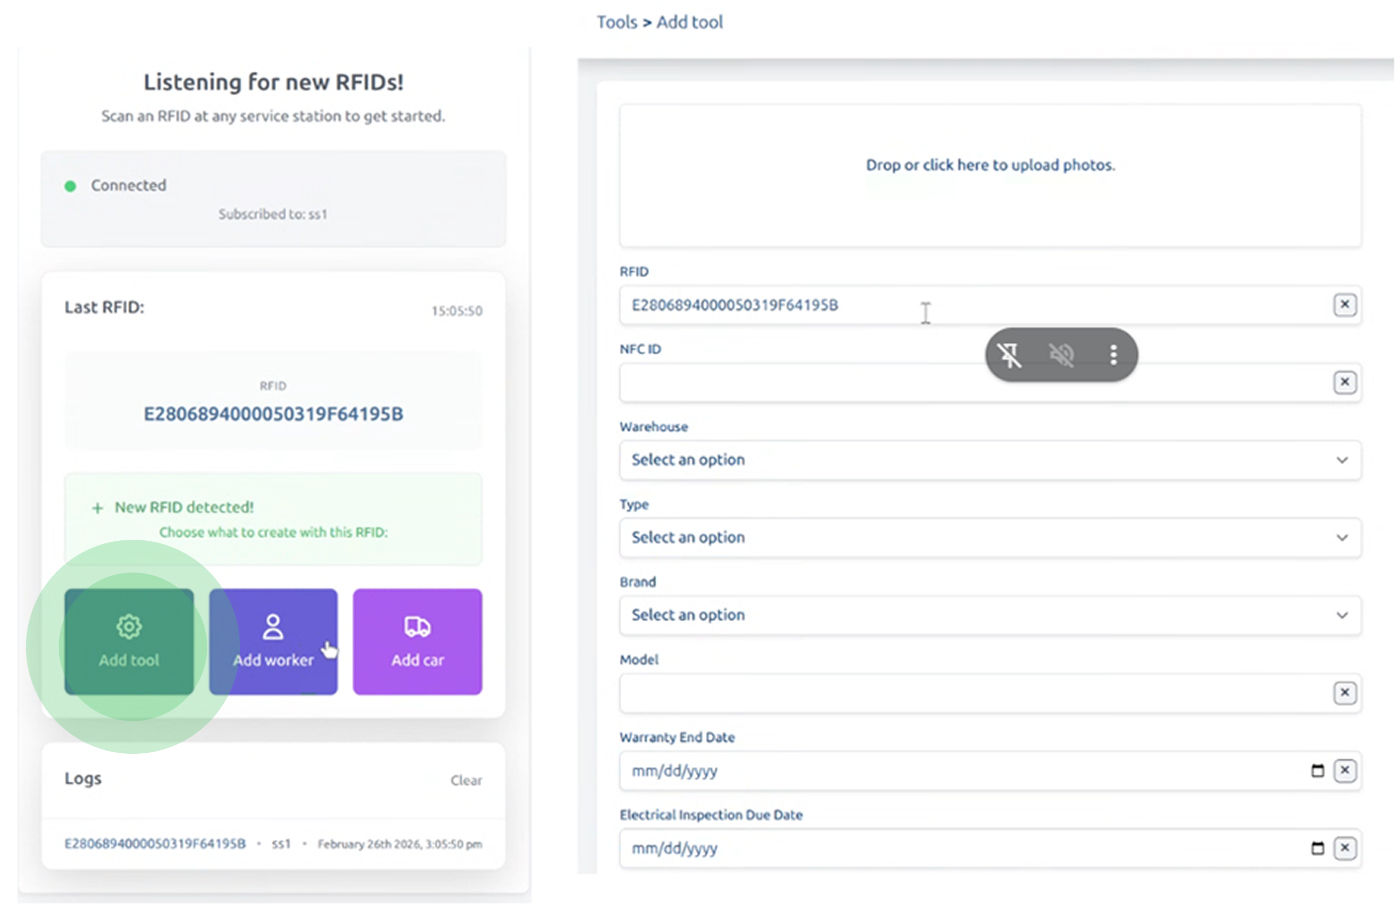The image size is (1400, 919).
Task: Toggle the pin icon in floating overlay
Action: [x=1009, y=355]
